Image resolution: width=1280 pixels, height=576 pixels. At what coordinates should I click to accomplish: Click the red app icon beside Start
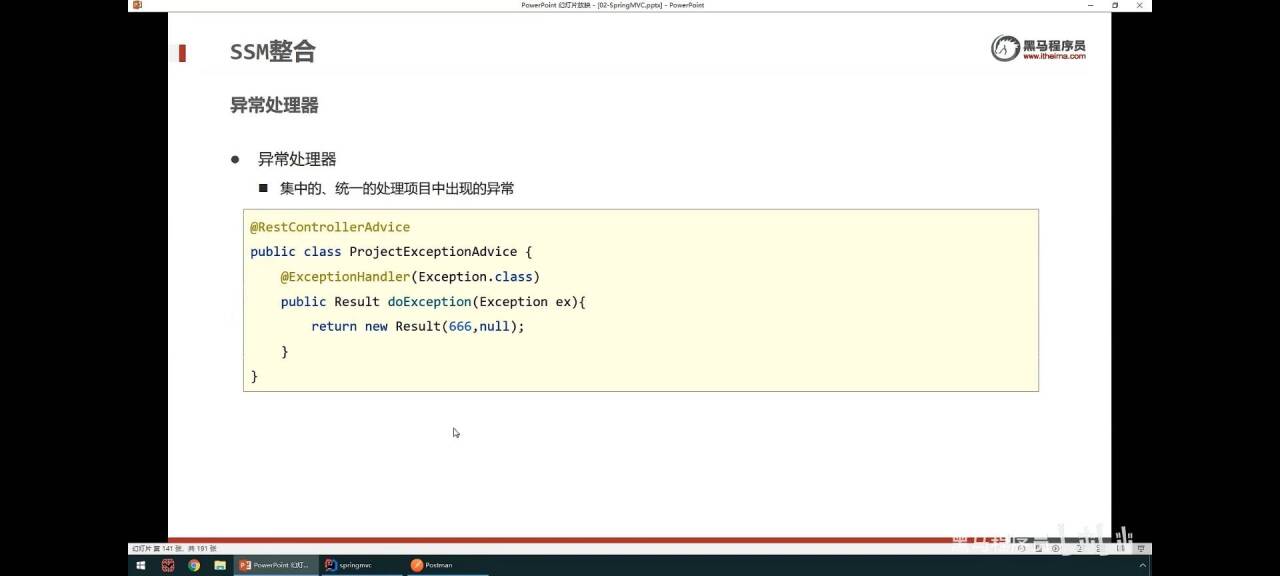click(168, 565)
